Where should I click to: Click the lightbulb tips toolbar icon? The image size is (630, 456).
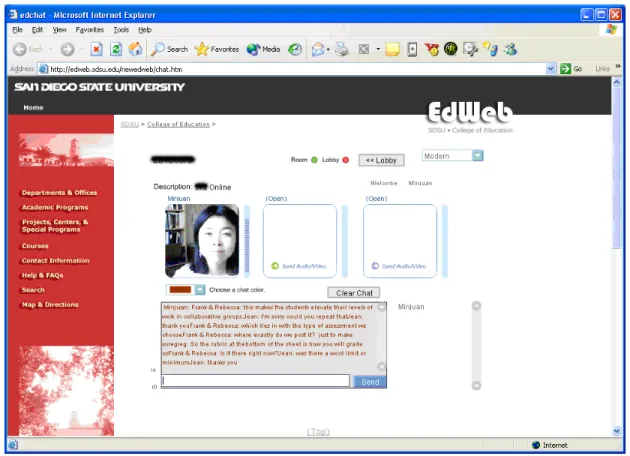point(491,49)
